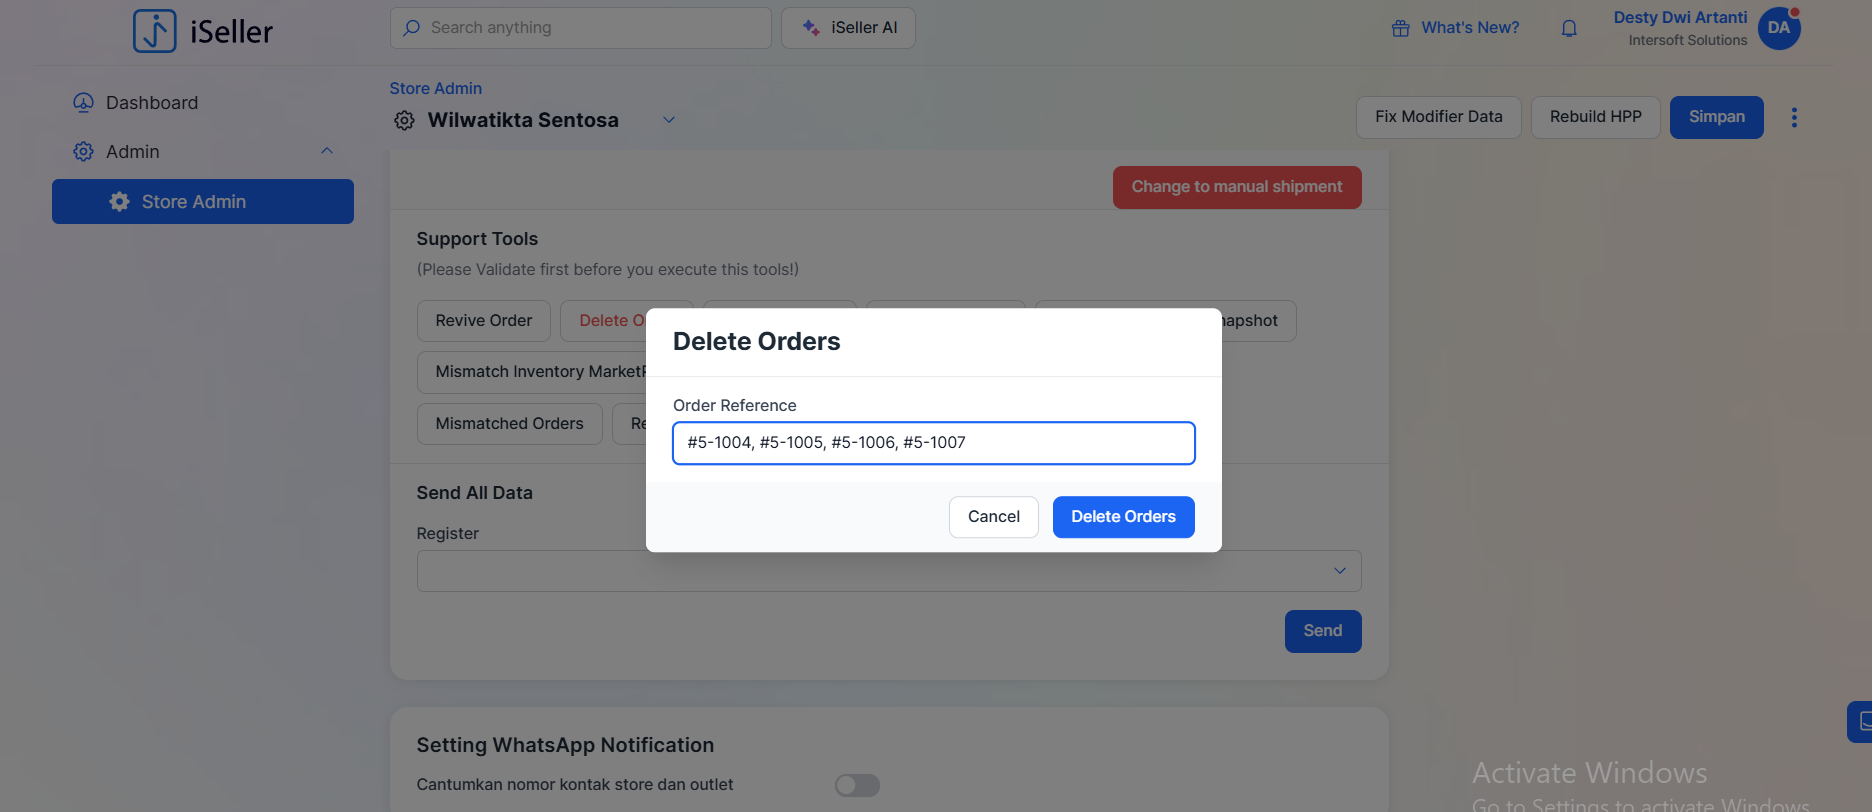Open the chat widget at right edge
This screenshot has height=812, width=1872.
click(1860, 721)
